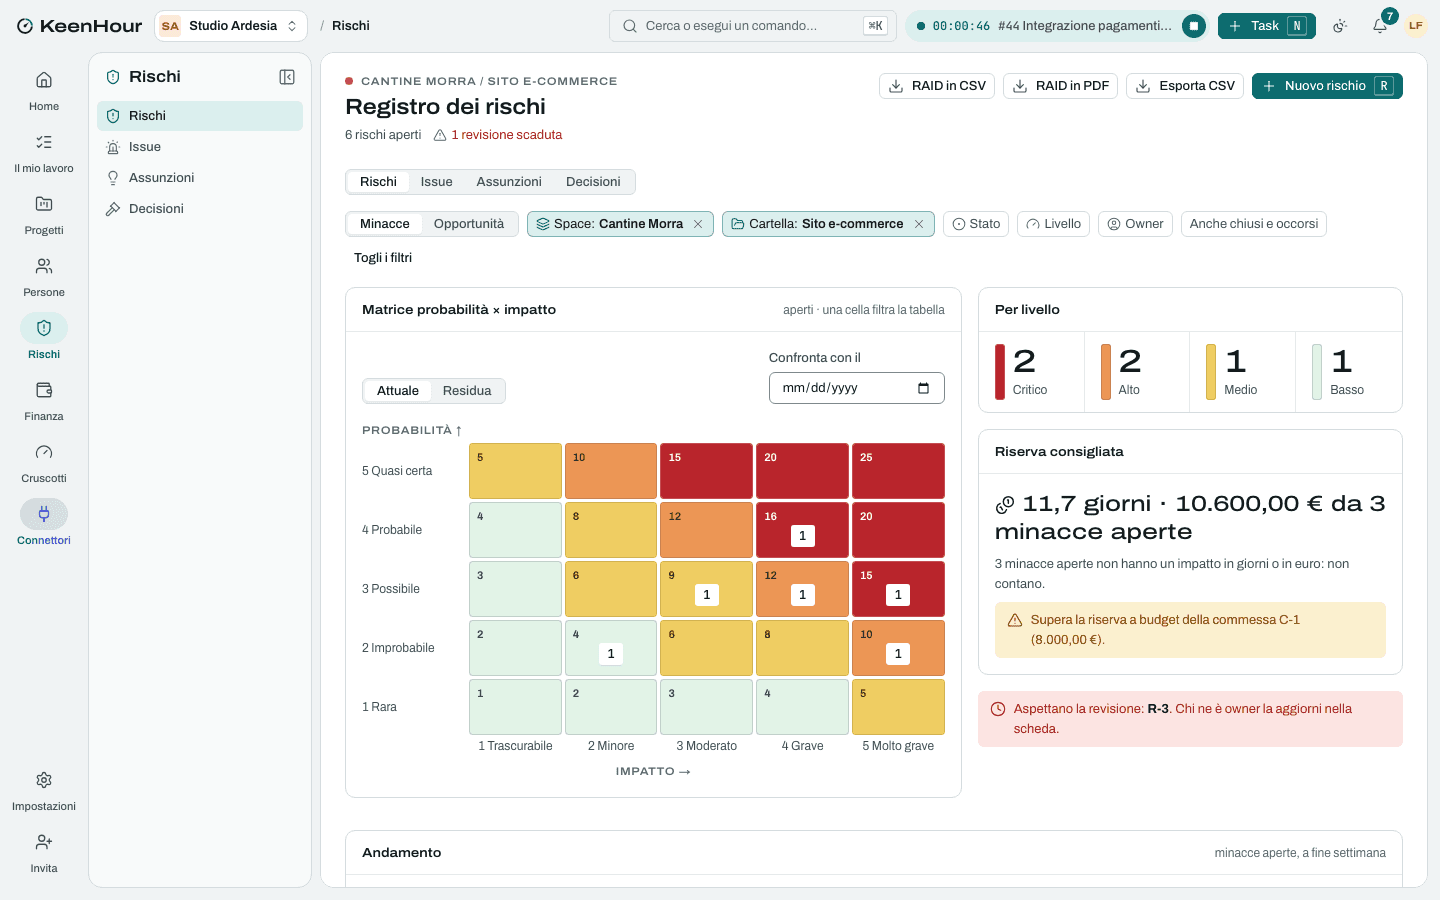Filter by the Critico level card

[1032, 372]
